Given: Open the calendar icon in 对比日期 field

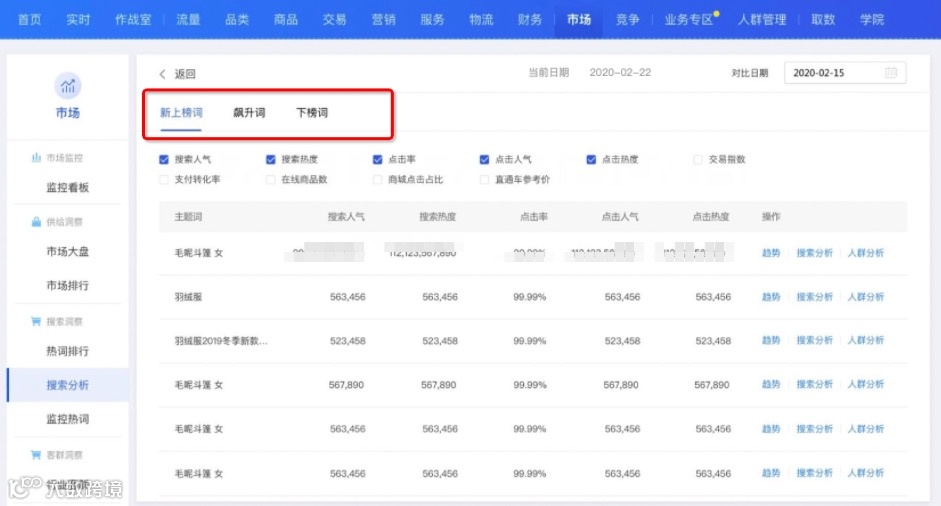Looking at the screenshot, I should click(891, 73).
